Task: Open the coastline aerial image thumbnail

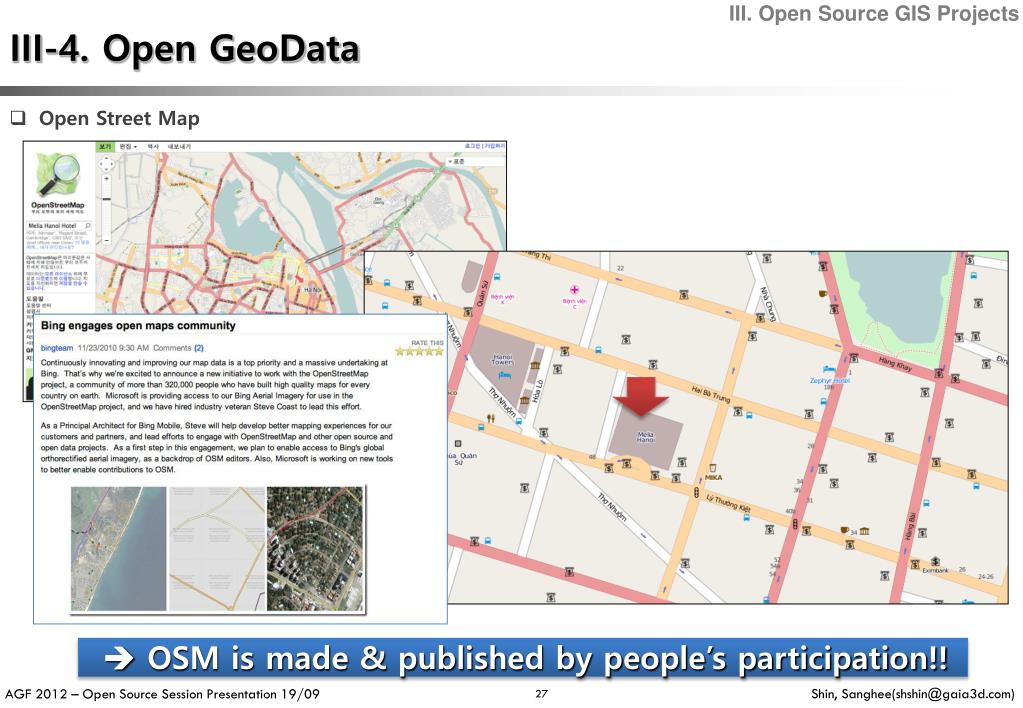Action: [119, 549]
